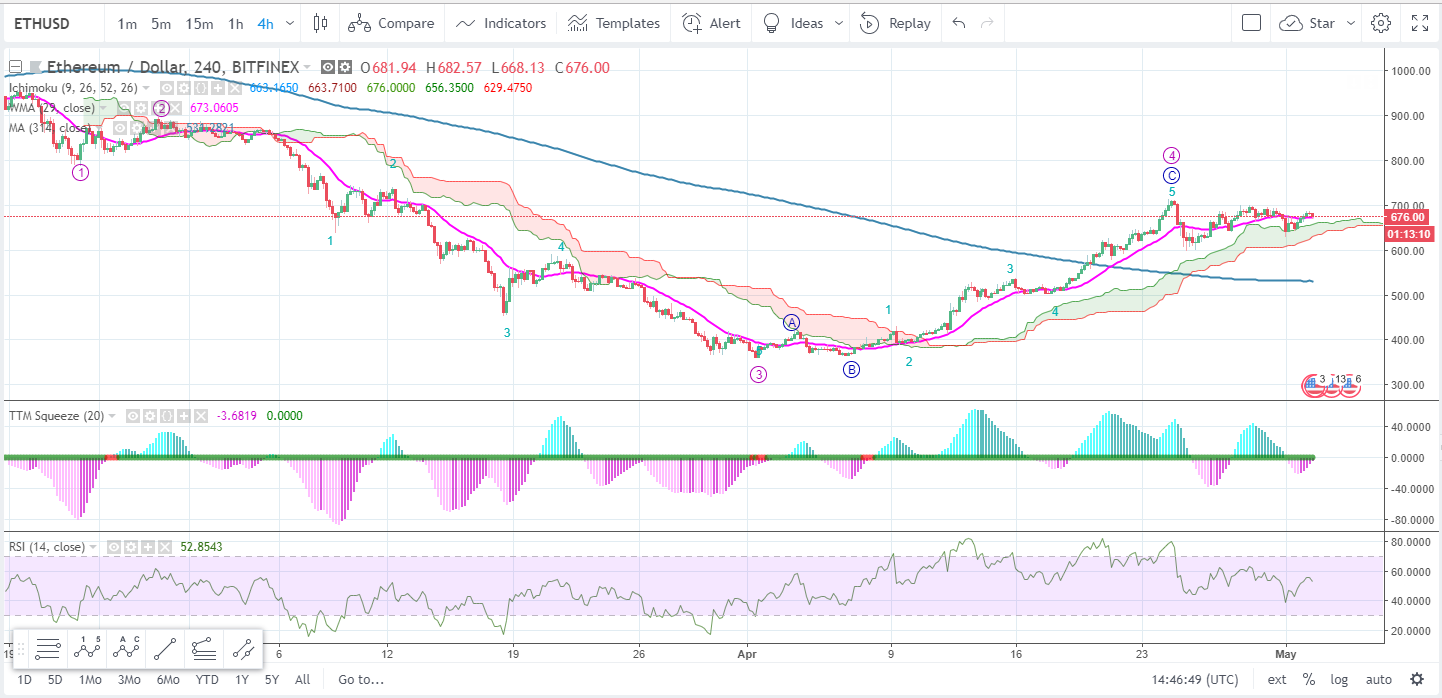This screenshot has width=1442, height=698.
Task: Open Ichimoku source code braces icon
Action: (200, 88)
